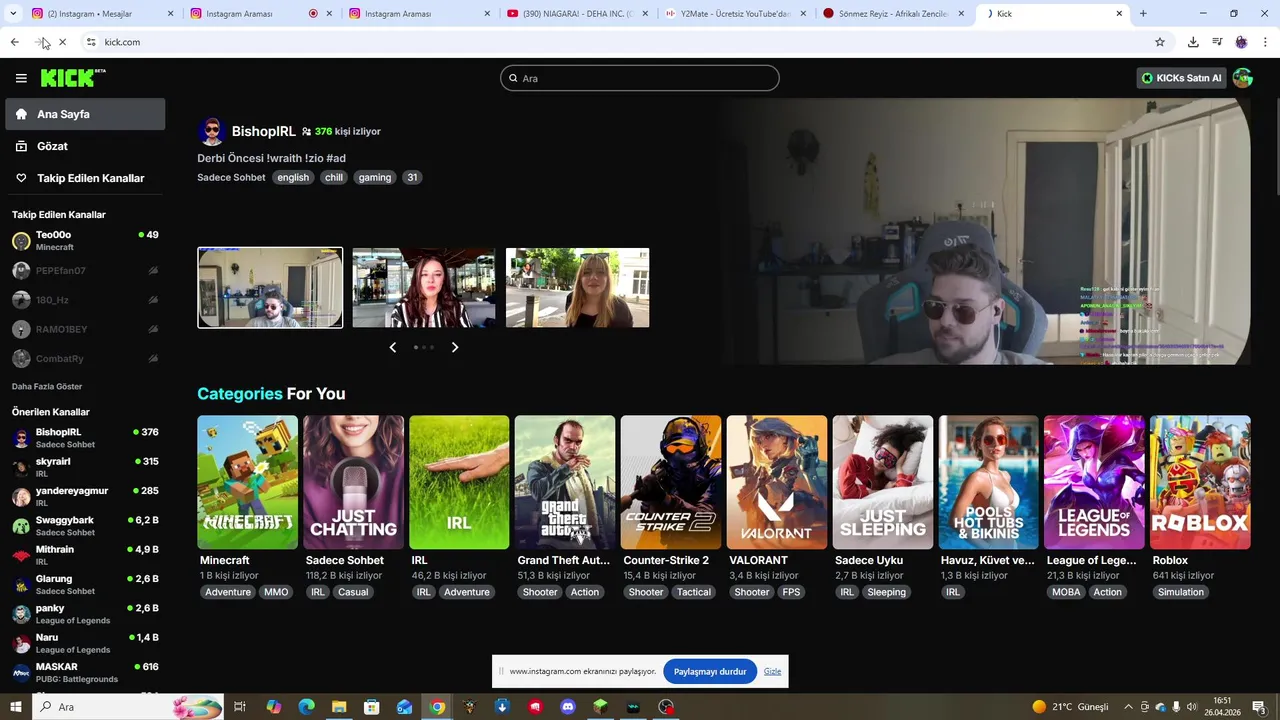Click the chill tag on featured stream
1280x720 pixels.
tap(334, 177)
